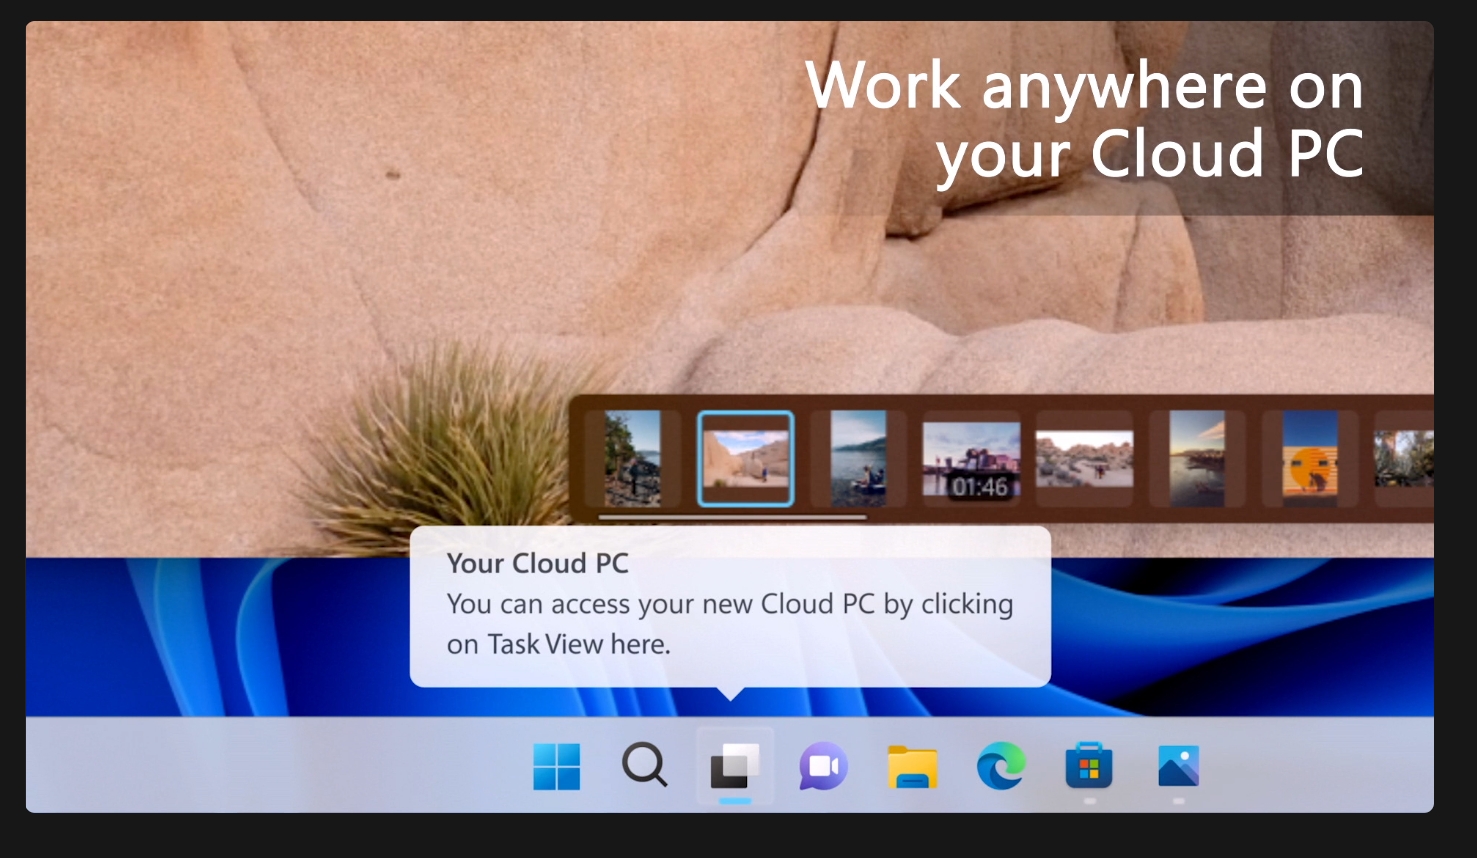Viewport: 1477px width, 858px height.
Task: Click the filmstrip horizontal scrollbar
Action: (732, 517)
